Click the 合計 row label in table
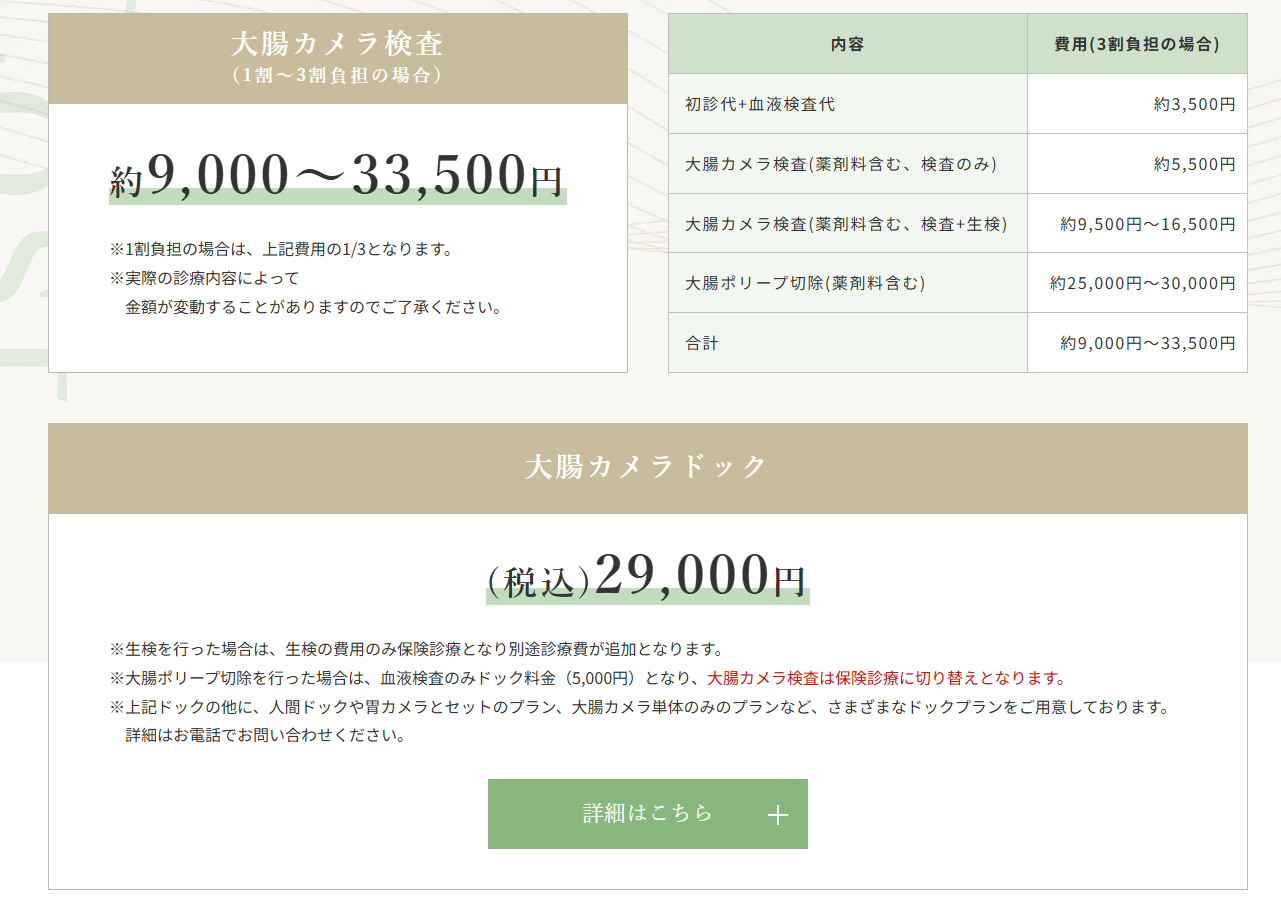Screen dimensions: 1281x915 click(x=702, y=343)
